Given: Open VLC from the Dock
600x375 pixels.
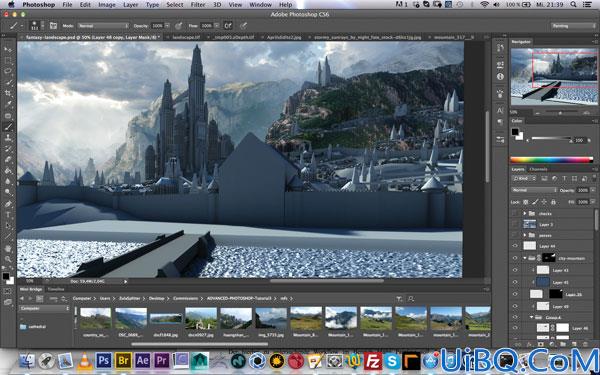Looking at the screenshot, I should pos(85,360).
